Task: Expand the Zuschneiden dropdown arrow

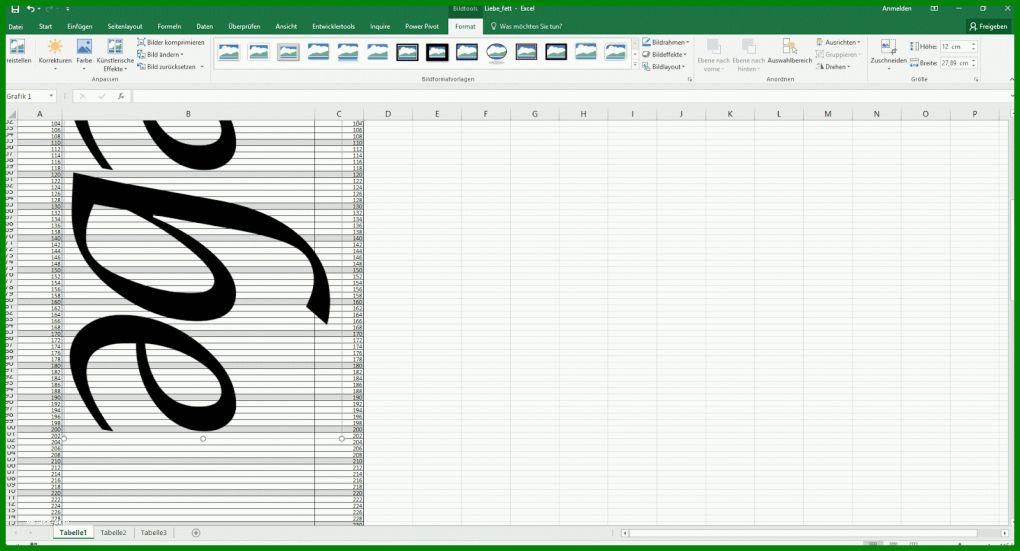Action: coord(889,68)
